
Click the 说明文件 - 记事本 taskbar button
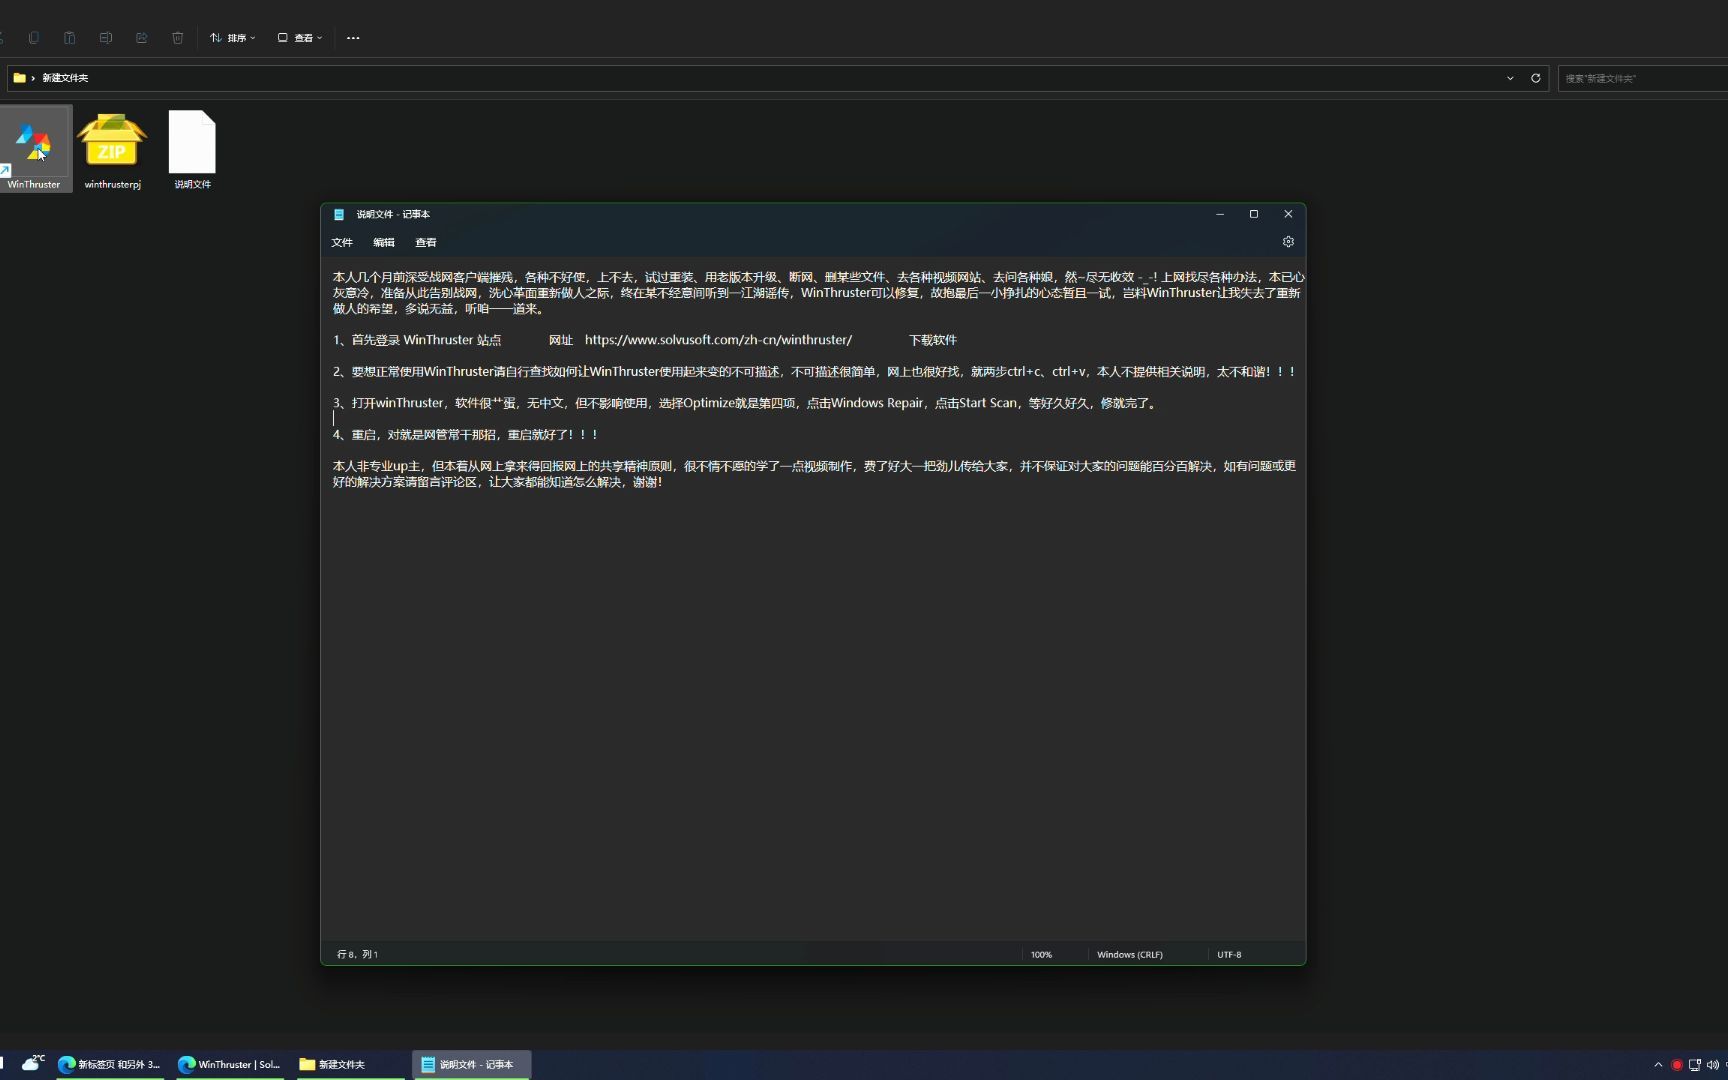(471, 1065)
